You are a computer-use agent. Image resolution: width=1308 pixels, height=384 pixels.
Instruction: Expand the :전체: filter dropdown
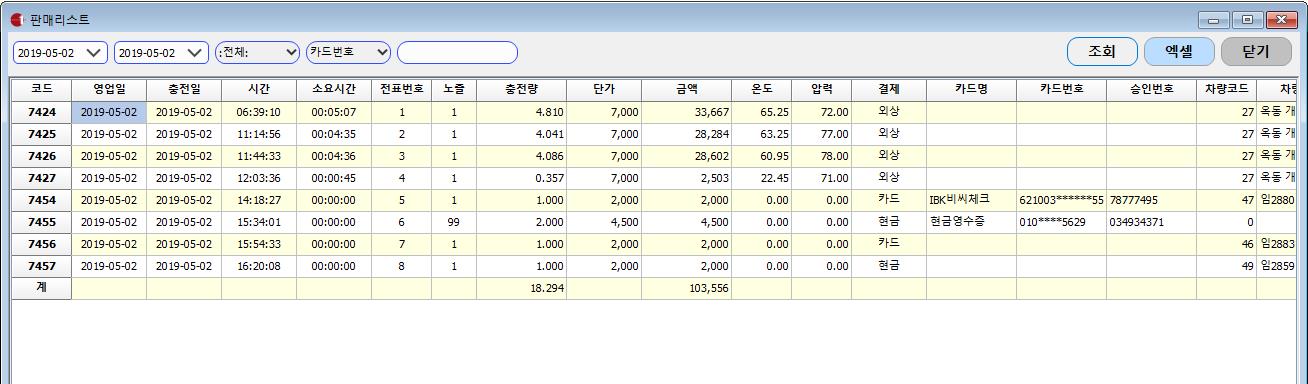click(x=257, y=52)
